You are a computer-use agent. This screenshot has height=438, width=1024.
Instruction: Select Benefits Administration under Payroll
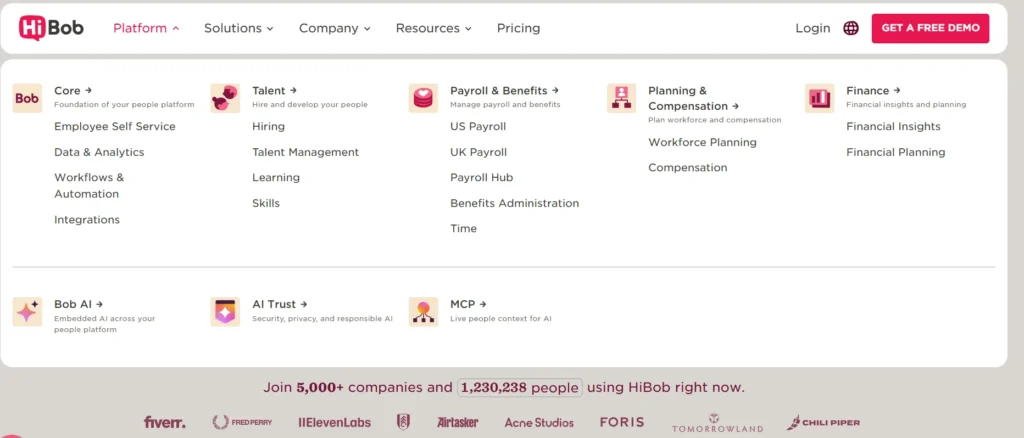[x=515, y=203]
